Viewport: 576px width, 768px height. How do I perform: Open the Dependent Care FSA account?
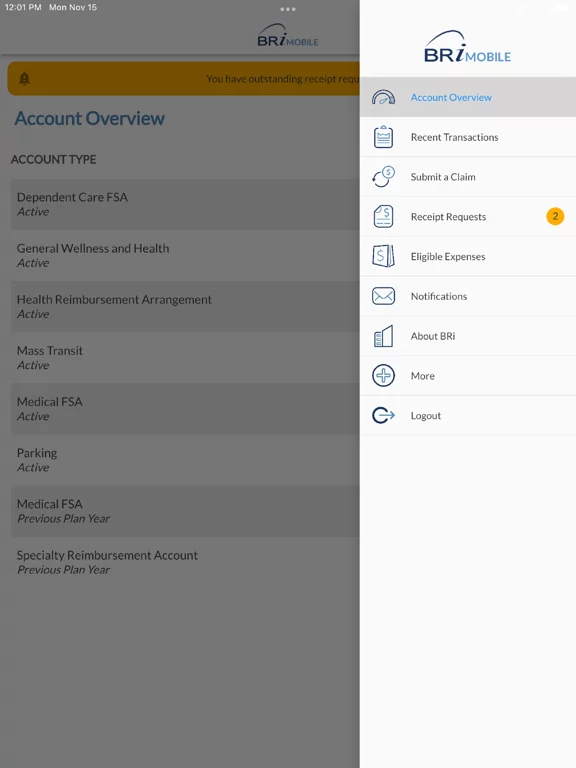point(185,204)
